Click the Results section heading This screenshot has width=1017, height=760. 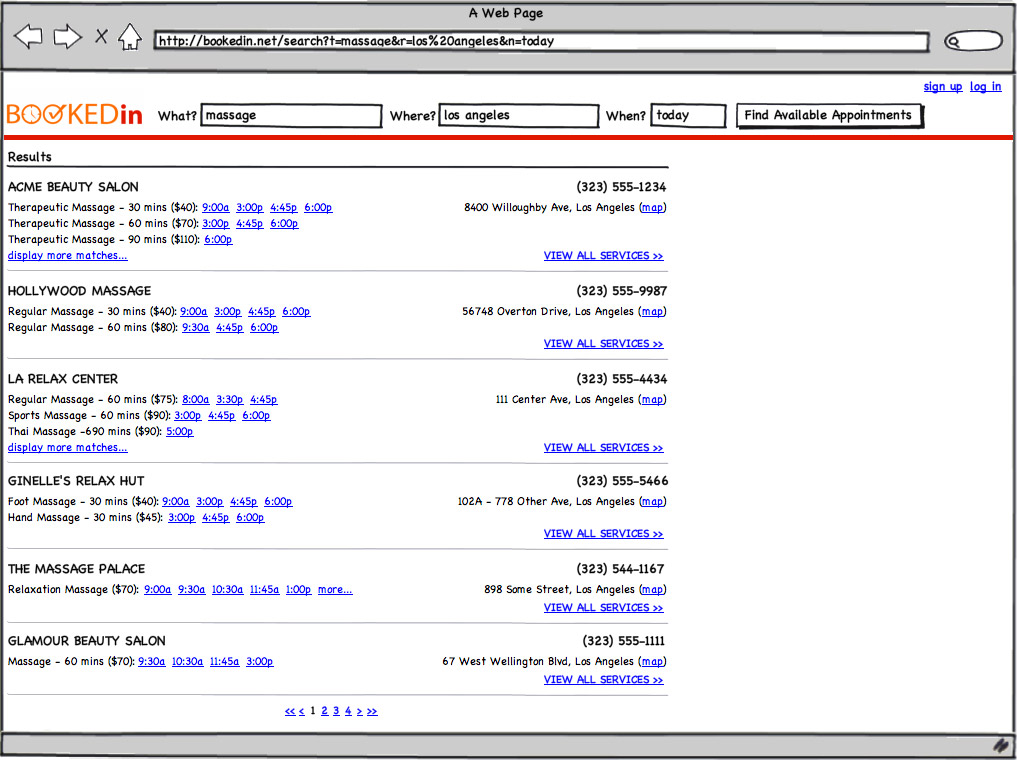pos(30,157)
